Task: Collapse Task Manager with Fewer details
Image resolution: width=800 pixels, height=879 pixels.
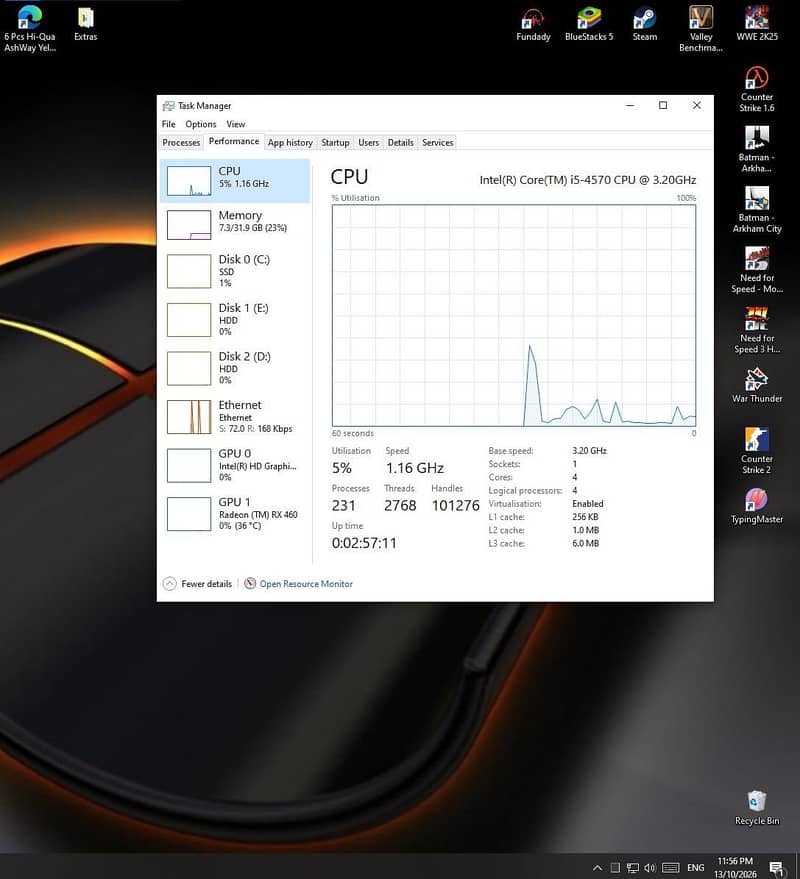Action: pyautogui.click(x=197, y=584)
